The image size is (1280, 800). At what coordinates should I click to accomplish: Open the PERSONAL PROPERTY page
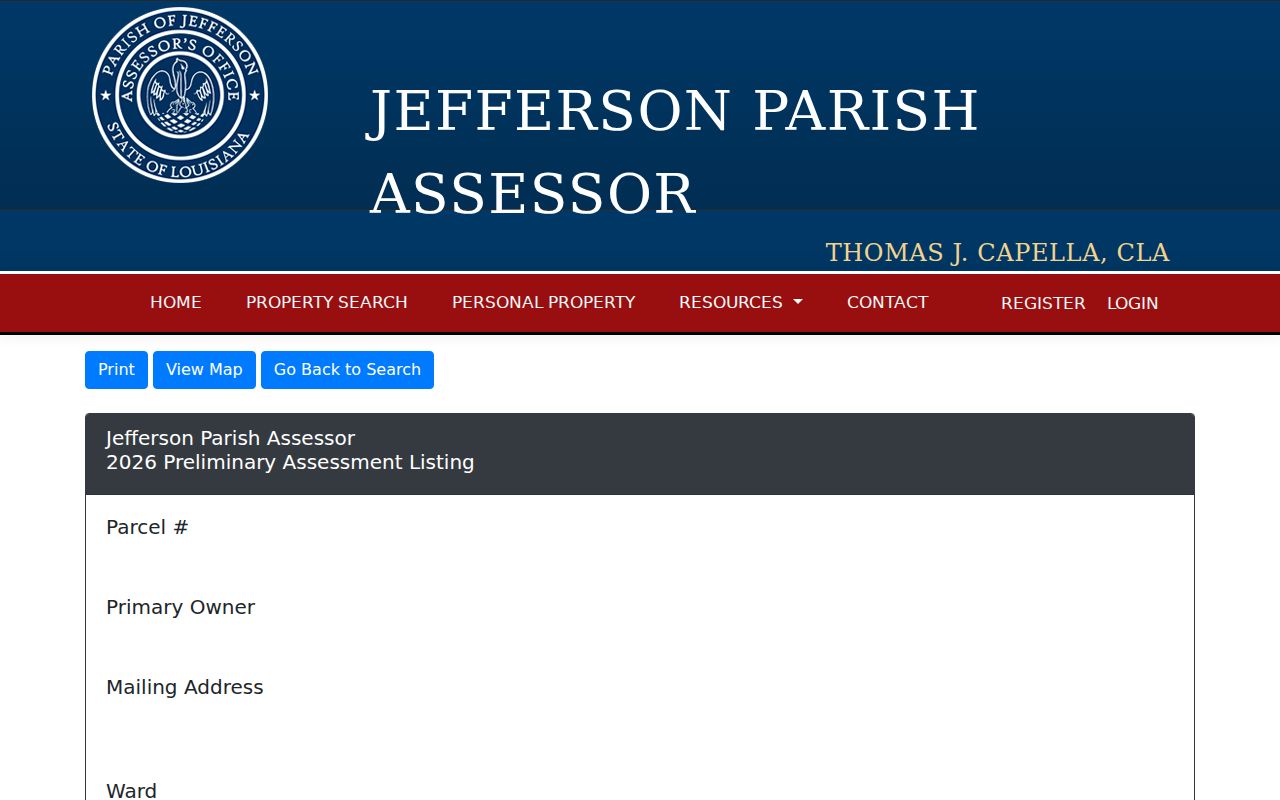tap(543, 302)
